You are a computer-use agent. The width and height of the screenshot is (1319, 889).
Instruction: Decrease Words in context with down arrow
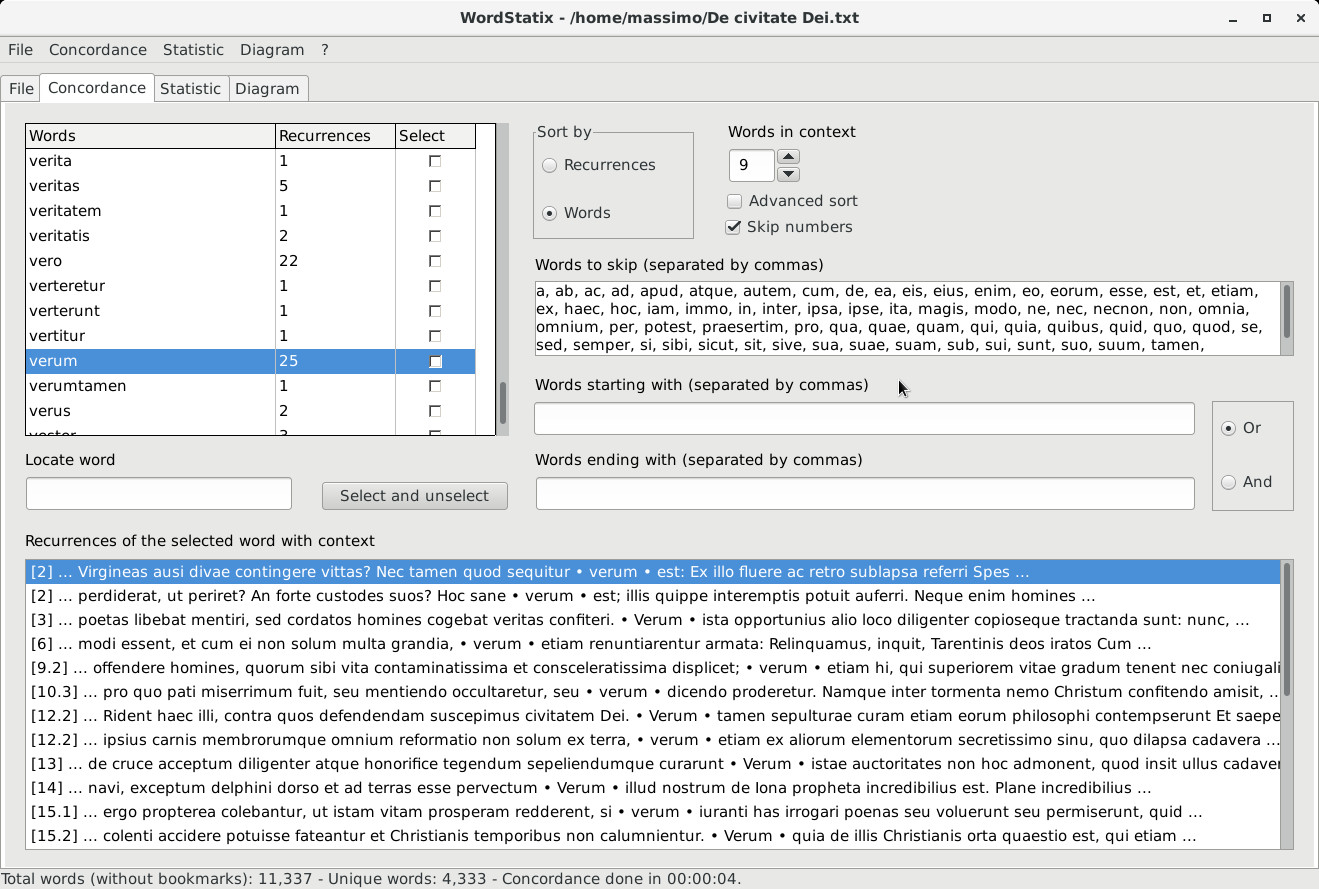pos(788,174)
